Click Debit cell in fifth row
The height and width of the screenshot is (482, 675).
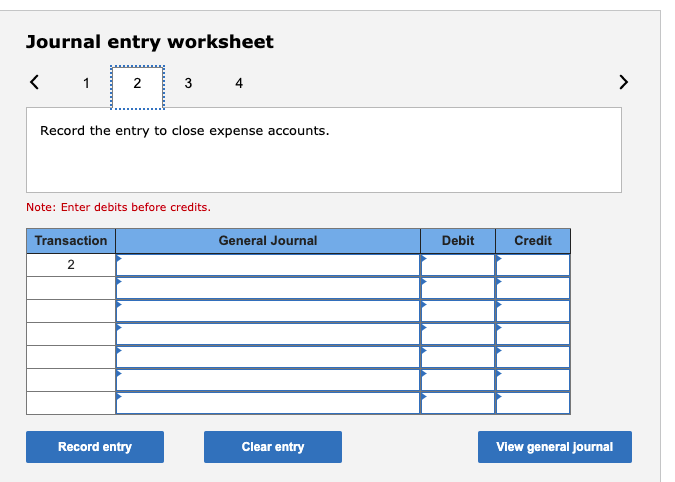pos(458,357)
